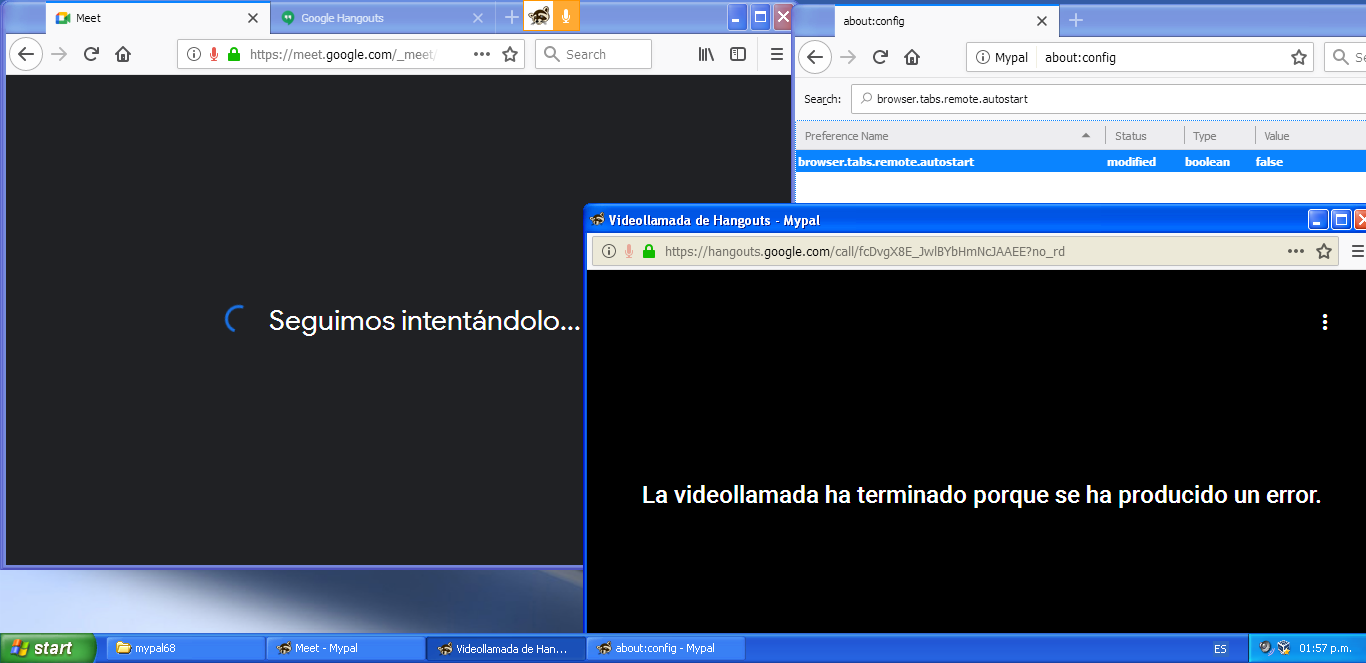Switch to Meet - Mypal taskbar button

345,648
